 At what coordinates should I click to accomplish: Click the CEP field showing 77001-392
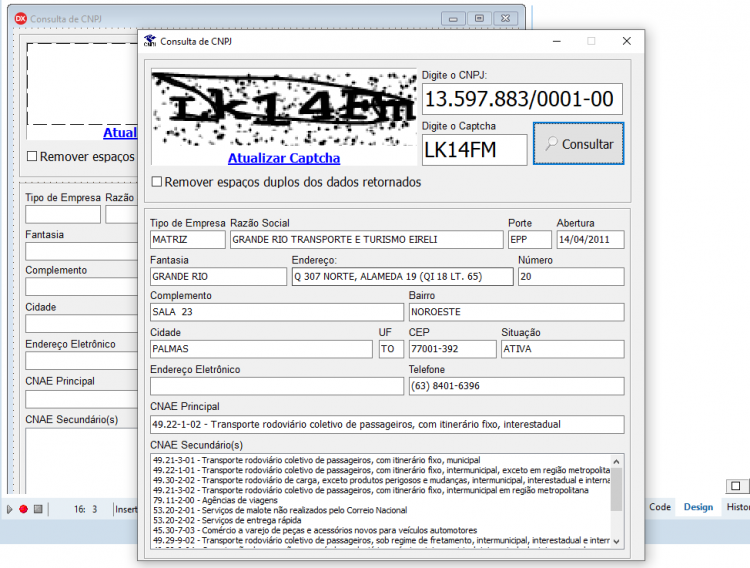coord(452,349)
